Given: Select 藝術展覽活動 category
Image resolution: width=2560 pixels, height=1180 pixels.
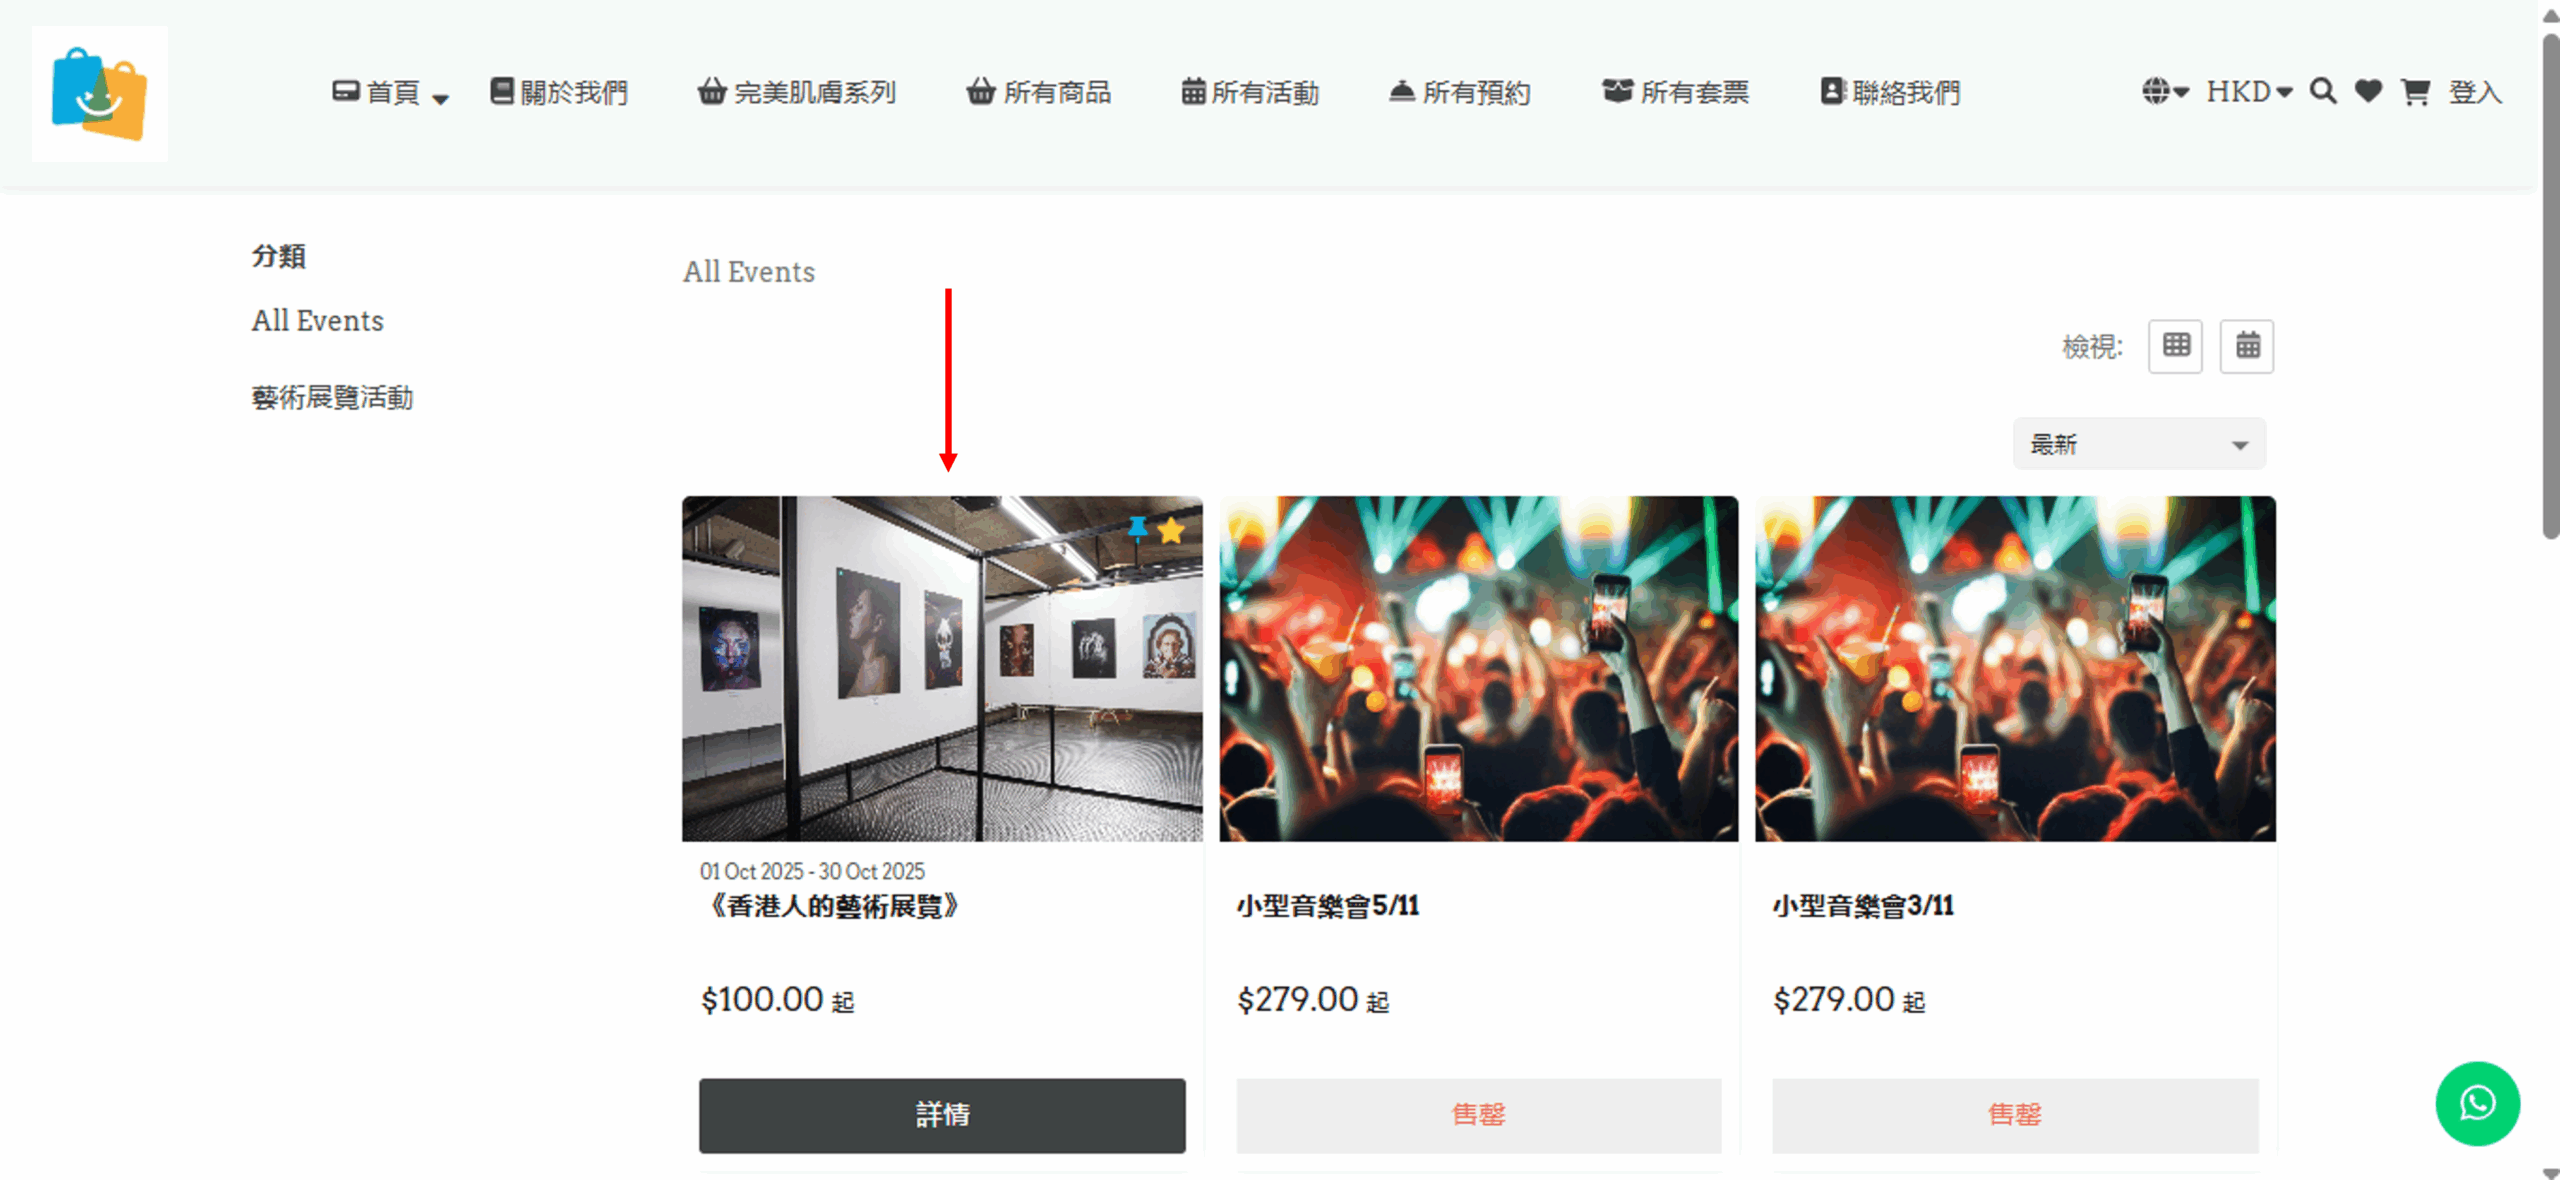Looking at the screenshot, I should pos(332,398).
